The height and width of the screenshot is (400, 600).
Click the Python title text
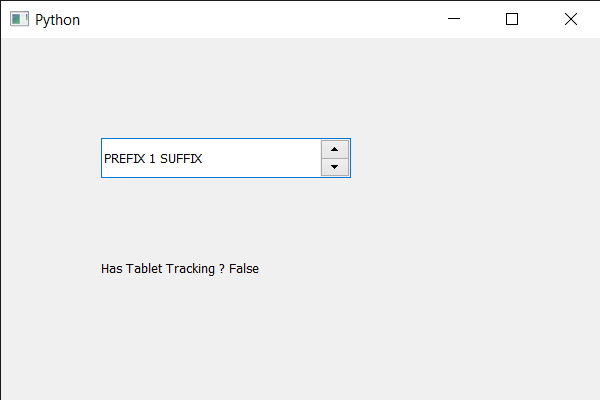pos(57,20)
